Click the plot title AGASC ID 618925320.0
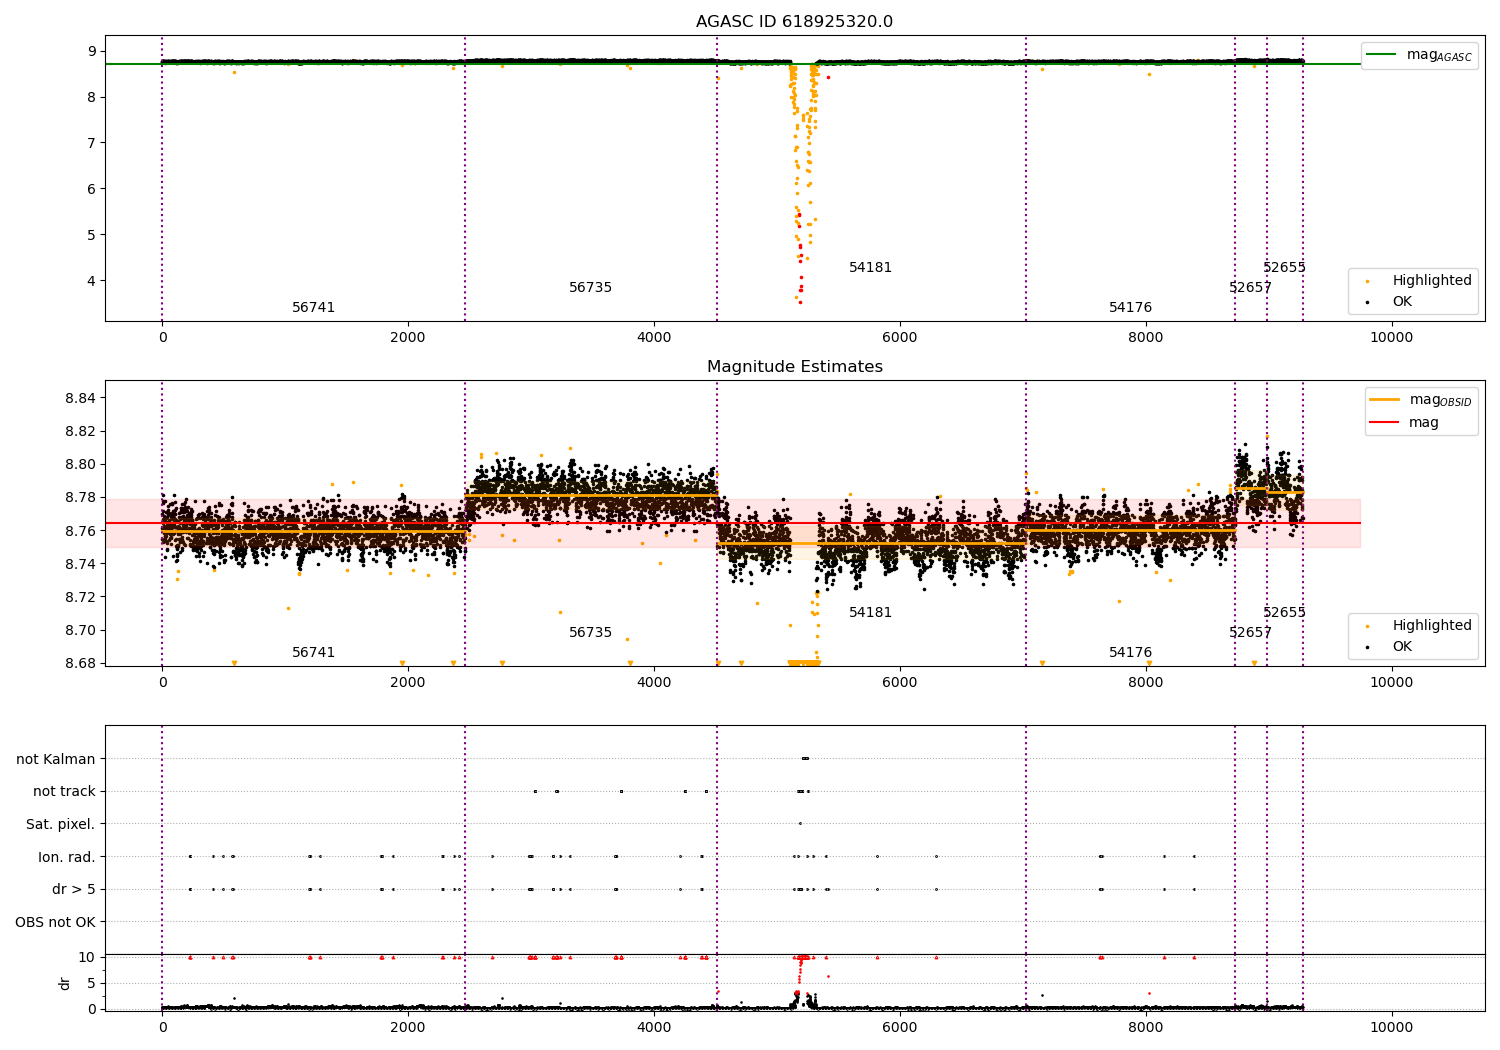This screenshot has height=1050, width=1500. point(794,22)
